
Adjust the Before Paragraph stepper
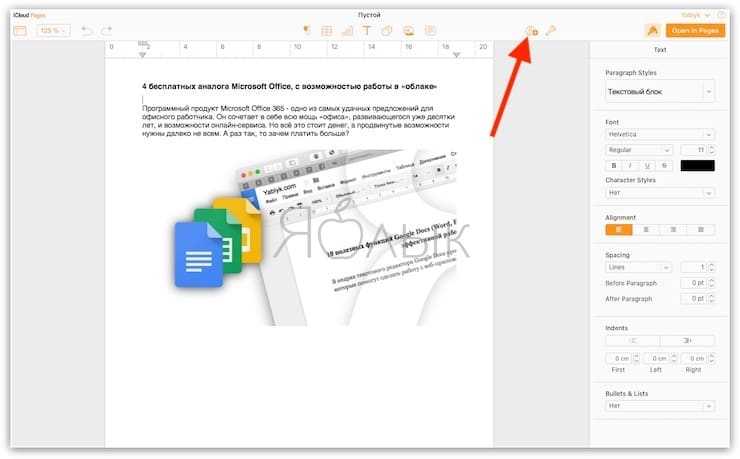pos(712,283)
